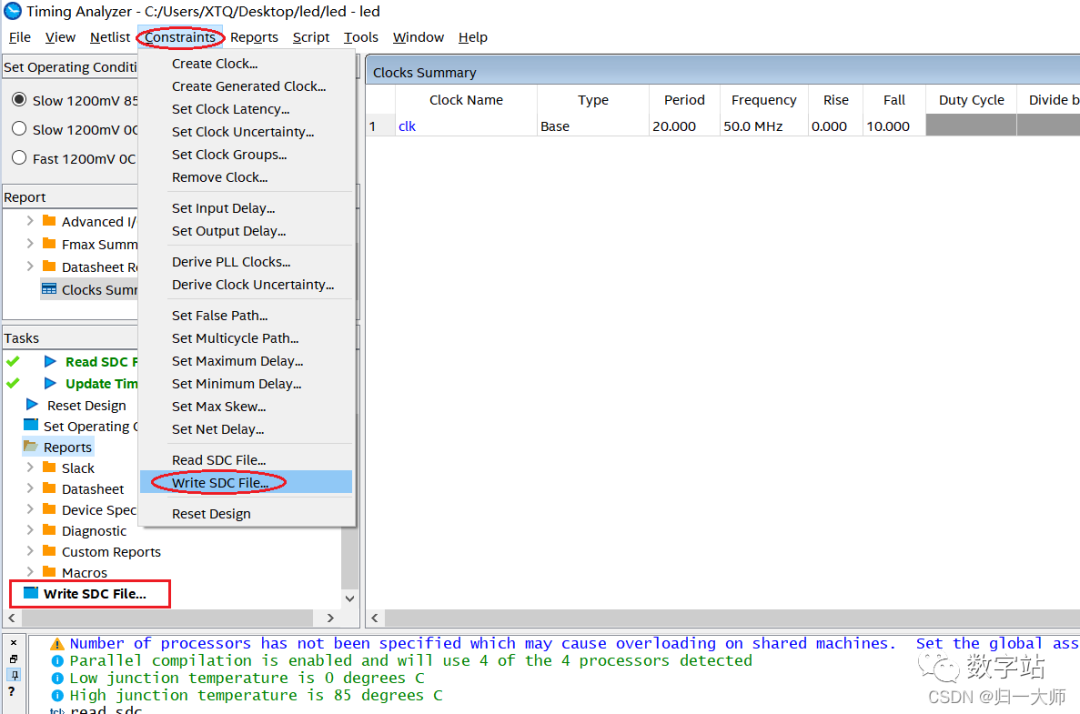Expand the Diagnostic folder
Image resolution: width=1080 pixels, height=714 pixels.
tap(30, 530)
